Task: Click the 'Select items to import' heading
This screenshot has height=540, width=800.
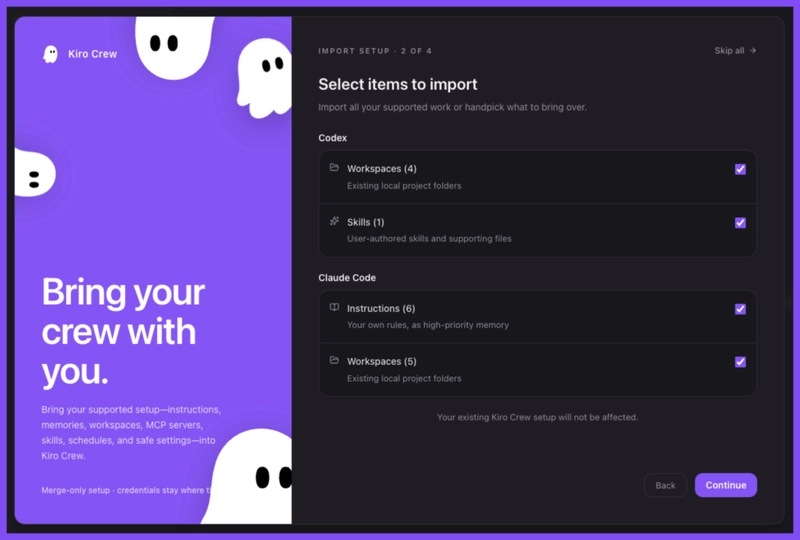Action: tap(398, 84)
